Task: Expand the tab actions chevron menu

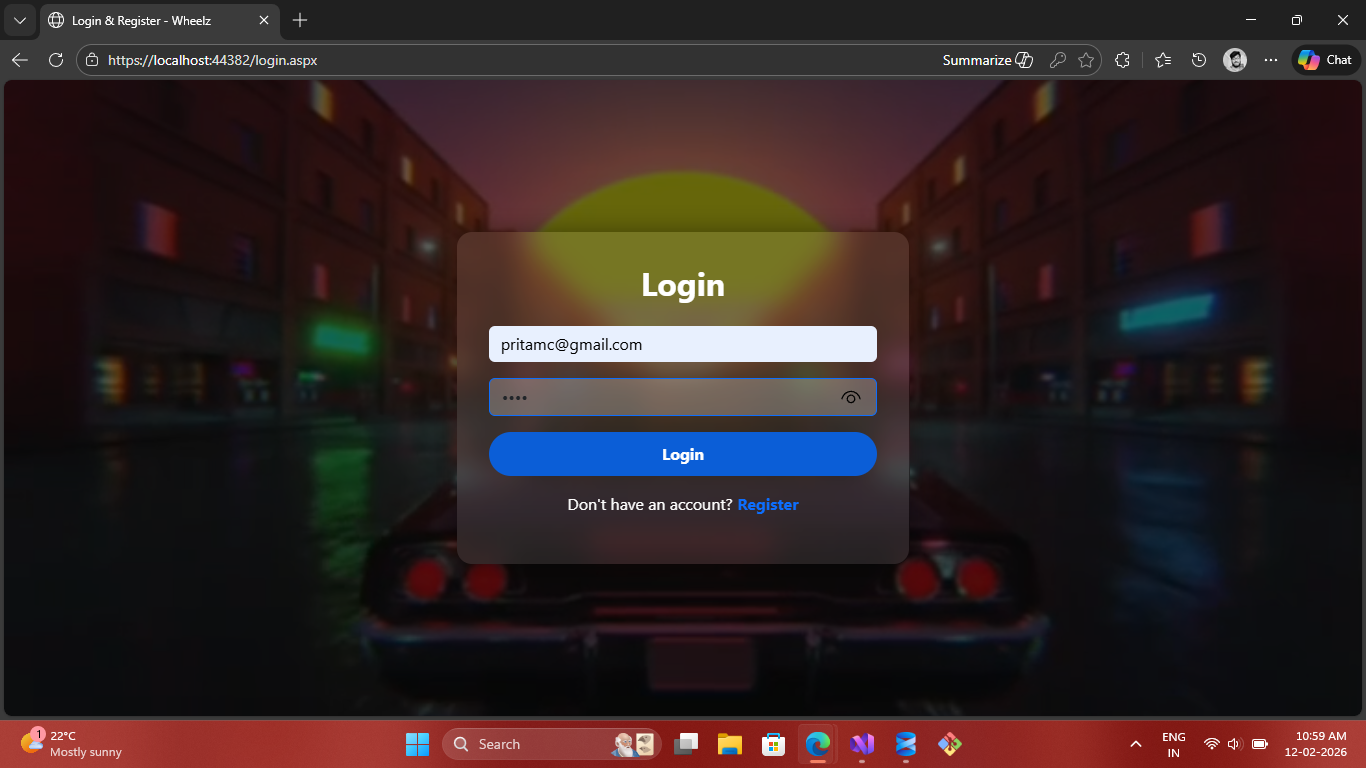Action: 19,20
